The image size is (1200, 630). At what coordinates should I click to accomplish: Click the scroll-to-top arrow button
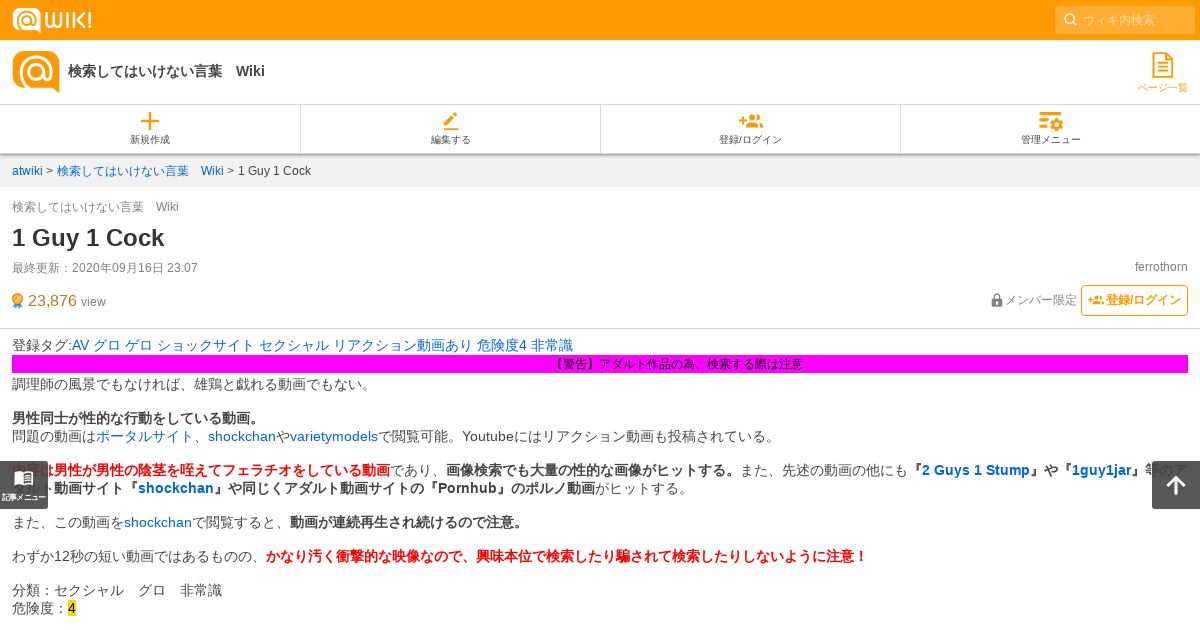1176,485
